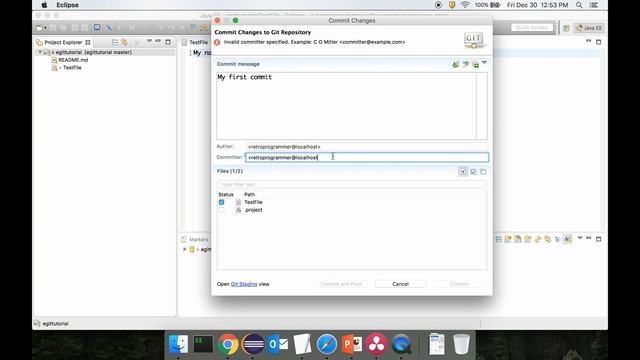Click into the commit message text area

[346, 106]
